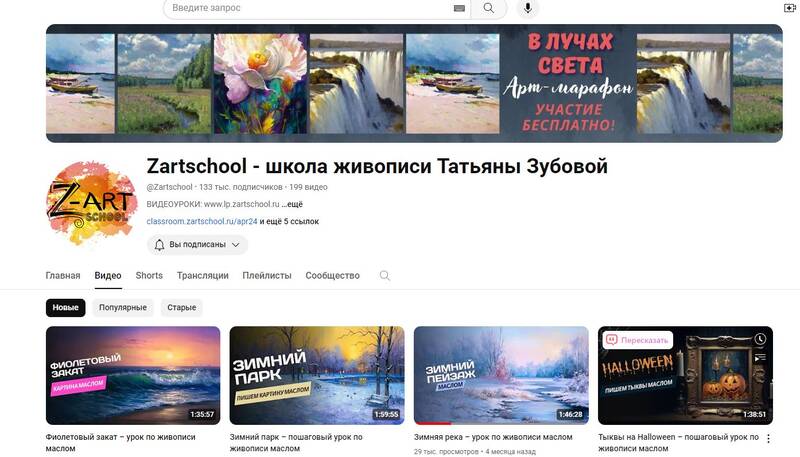Click the channel search magnifier icon

385,276
